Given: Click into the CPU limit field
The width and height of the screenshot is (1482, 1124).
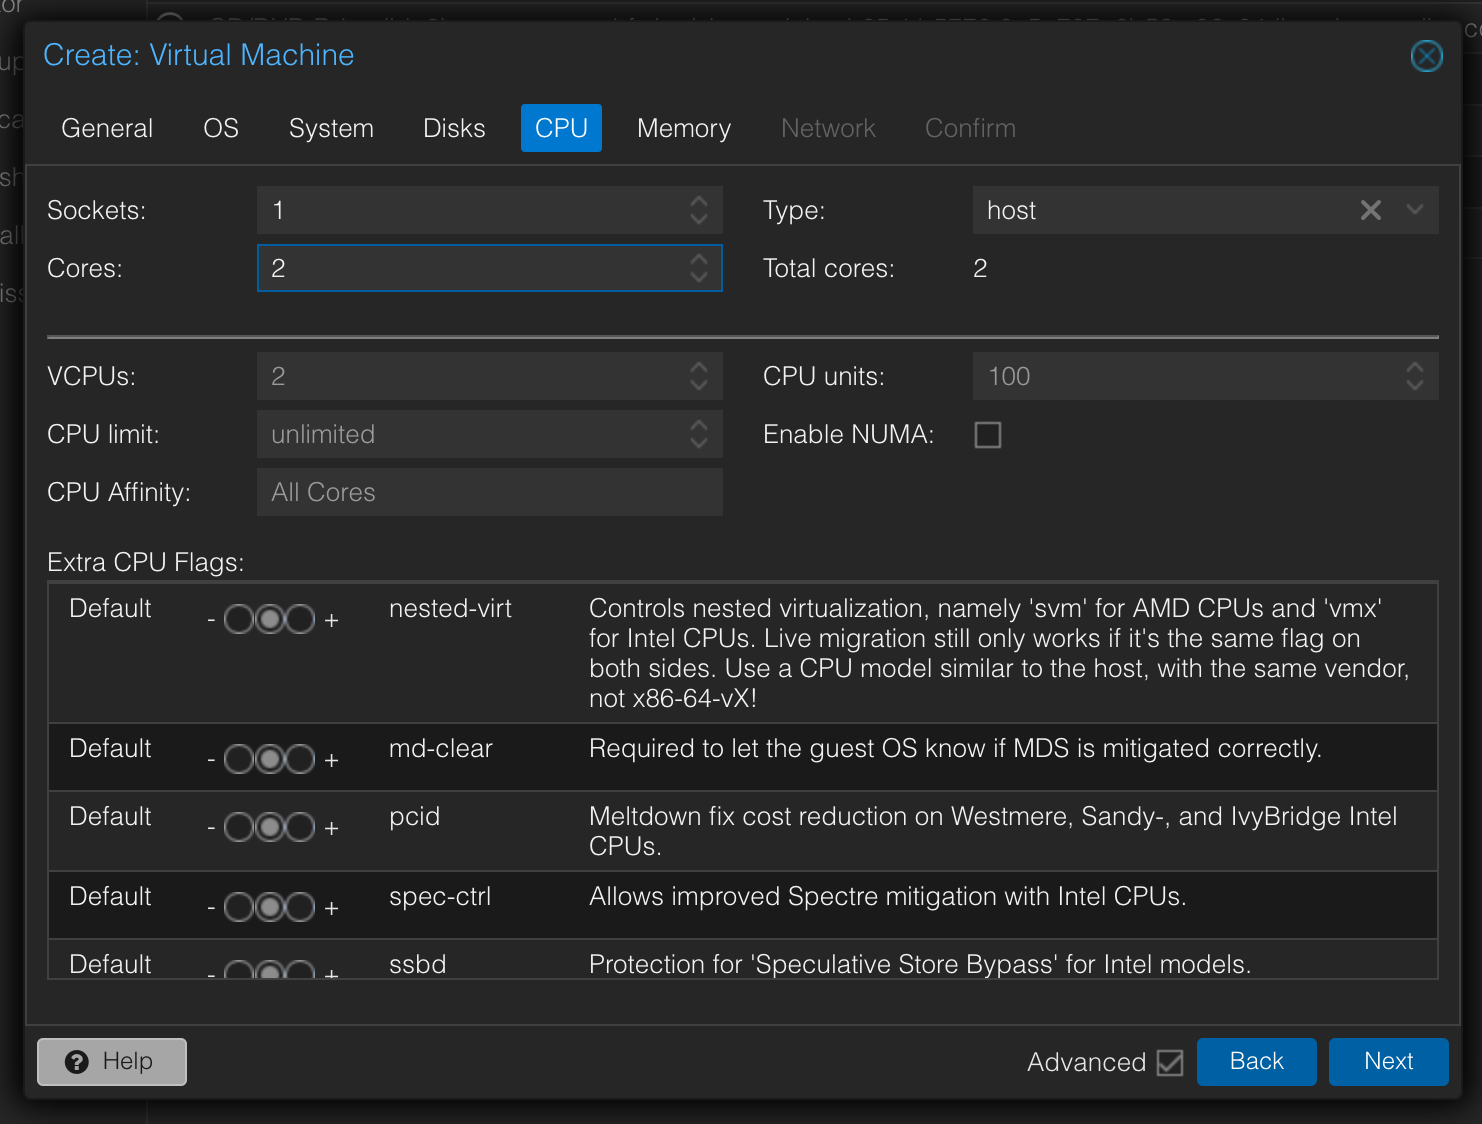Looking at the screenshot, I should [470, 434].
